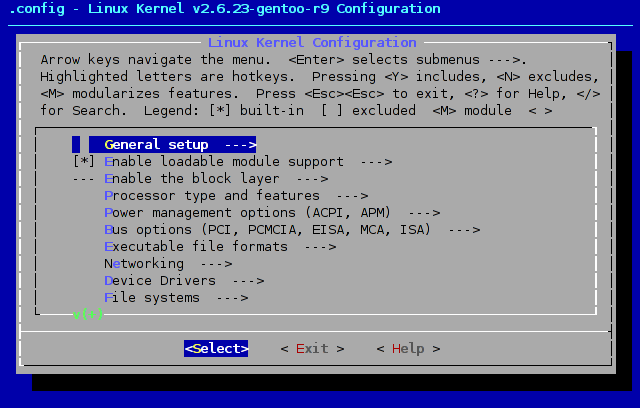The height and width of the screenshot is (409, 640).
Task: Open Executable file formats submenu
Action: pyautogui.click(x=220, y=247)
